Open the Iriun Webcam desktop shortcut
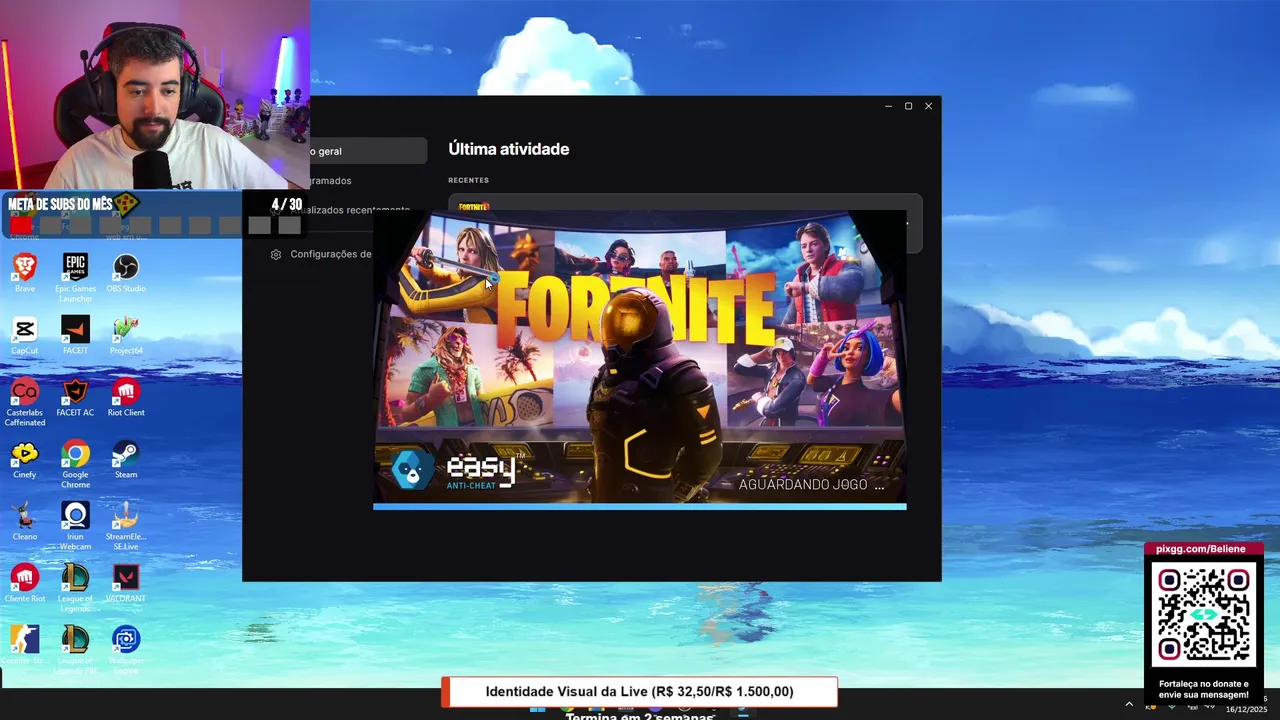The height and width of the screenshot is (720, 1280). click(75, 526)
